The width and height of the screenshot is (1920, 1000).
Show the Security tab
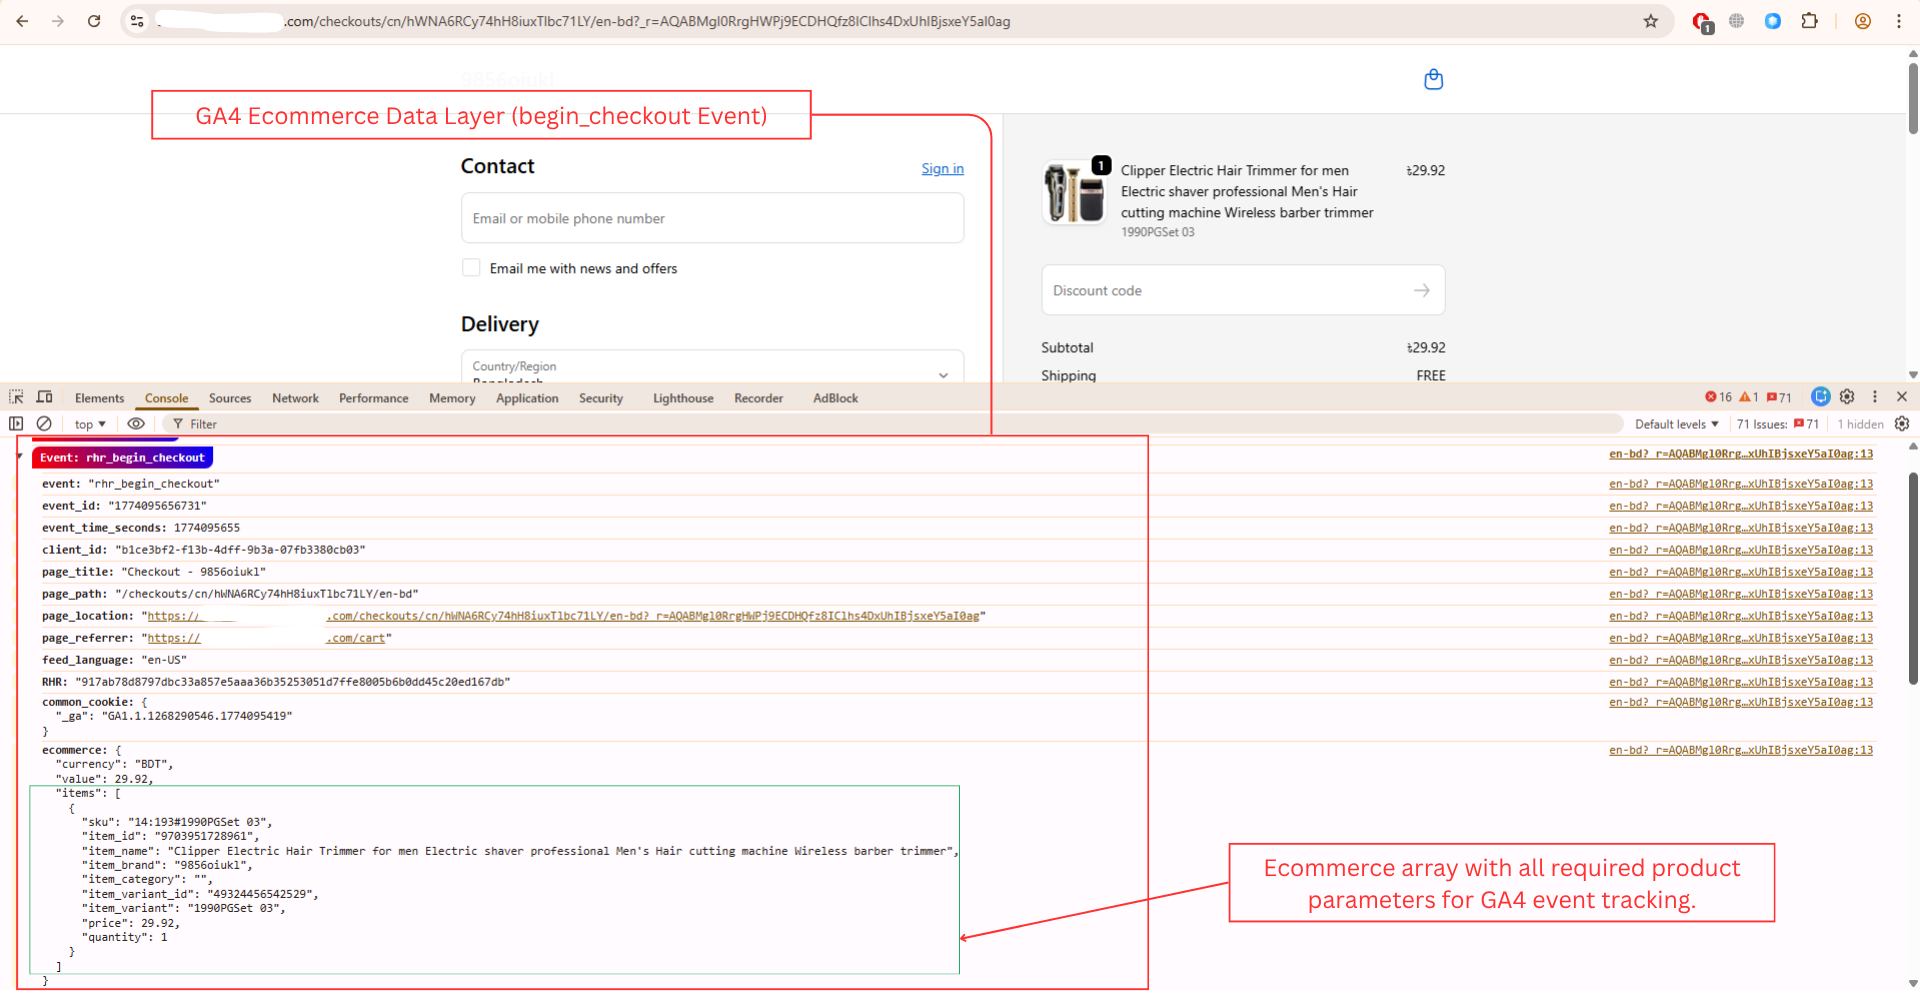coord(601,398)
